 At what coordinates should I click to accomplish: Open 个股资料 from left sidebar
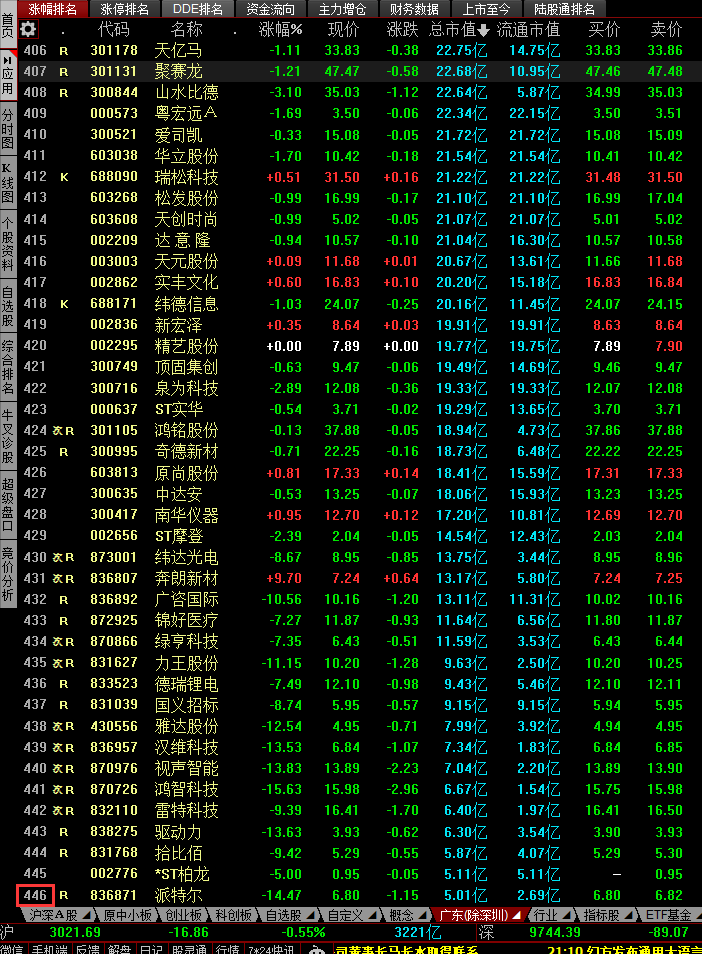[x=8, y=244]
